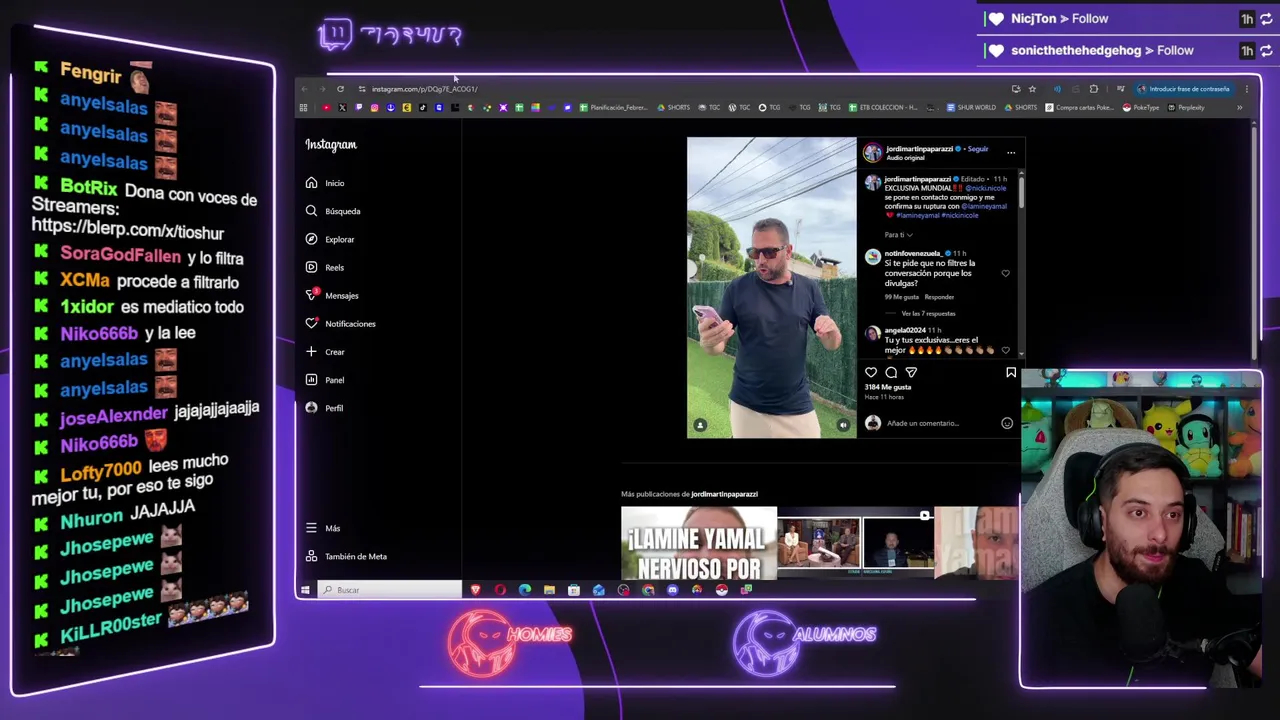
Task: Share the post with paper plane icon
Action: coord(911,372)
